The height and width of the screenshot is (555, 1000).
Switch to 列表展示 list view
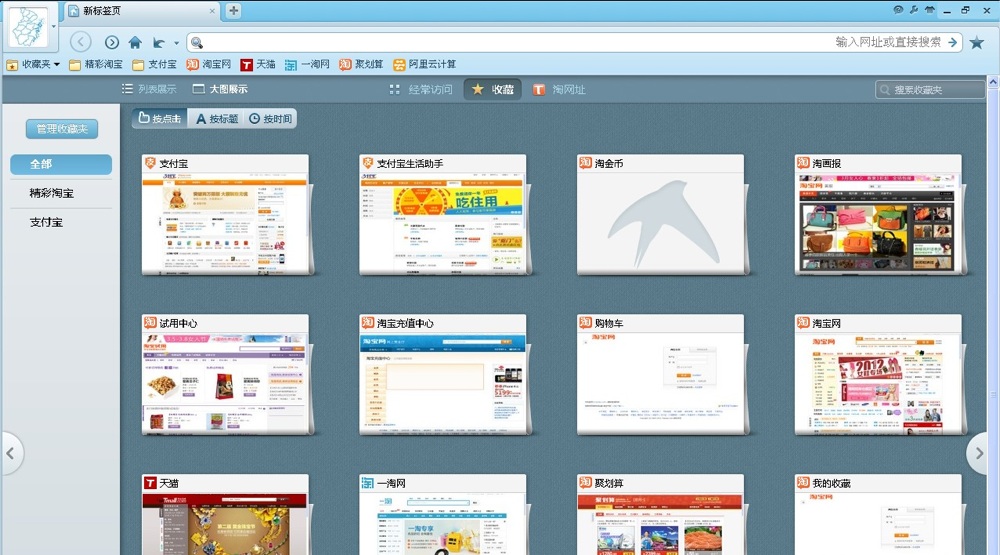(149, 89)
